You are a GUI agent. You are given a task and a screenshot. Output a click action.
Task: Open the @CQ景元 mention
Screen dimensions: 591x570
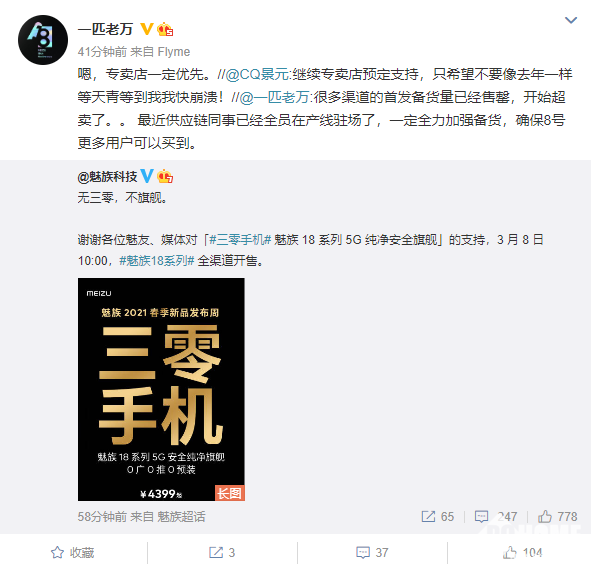(x=258, y=74)
